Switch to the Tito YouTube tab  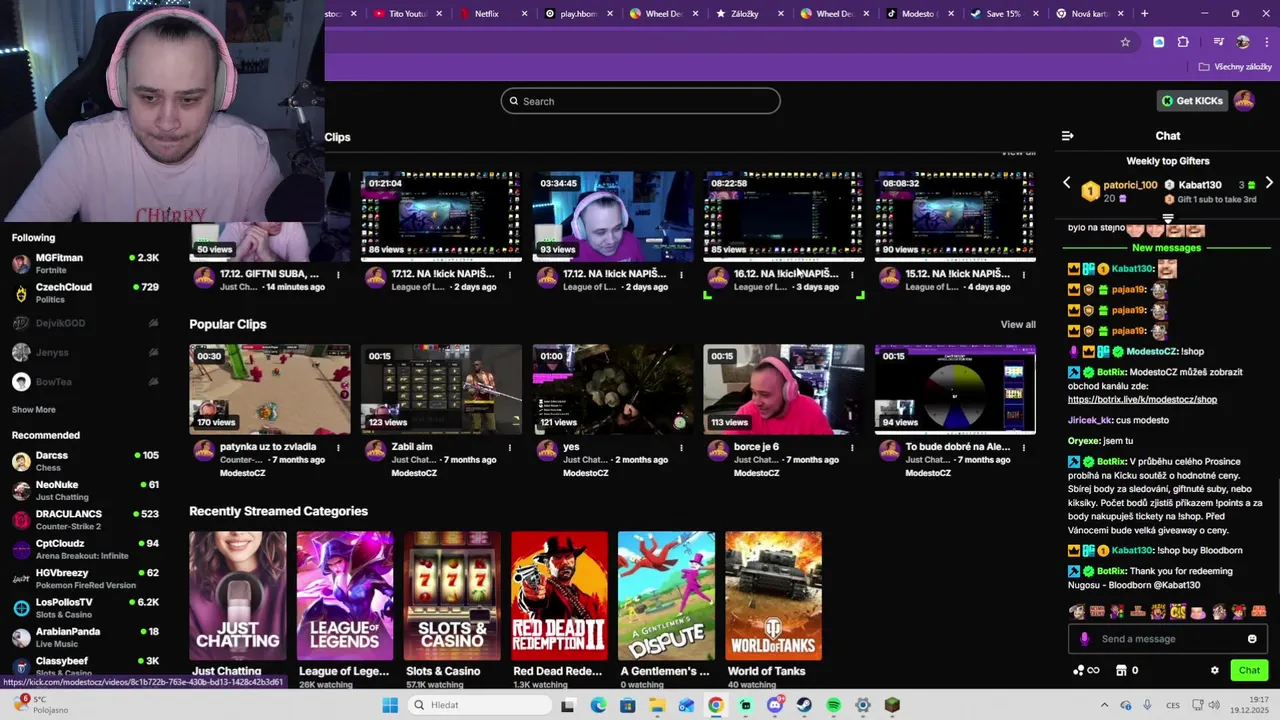tap(407, 14)
